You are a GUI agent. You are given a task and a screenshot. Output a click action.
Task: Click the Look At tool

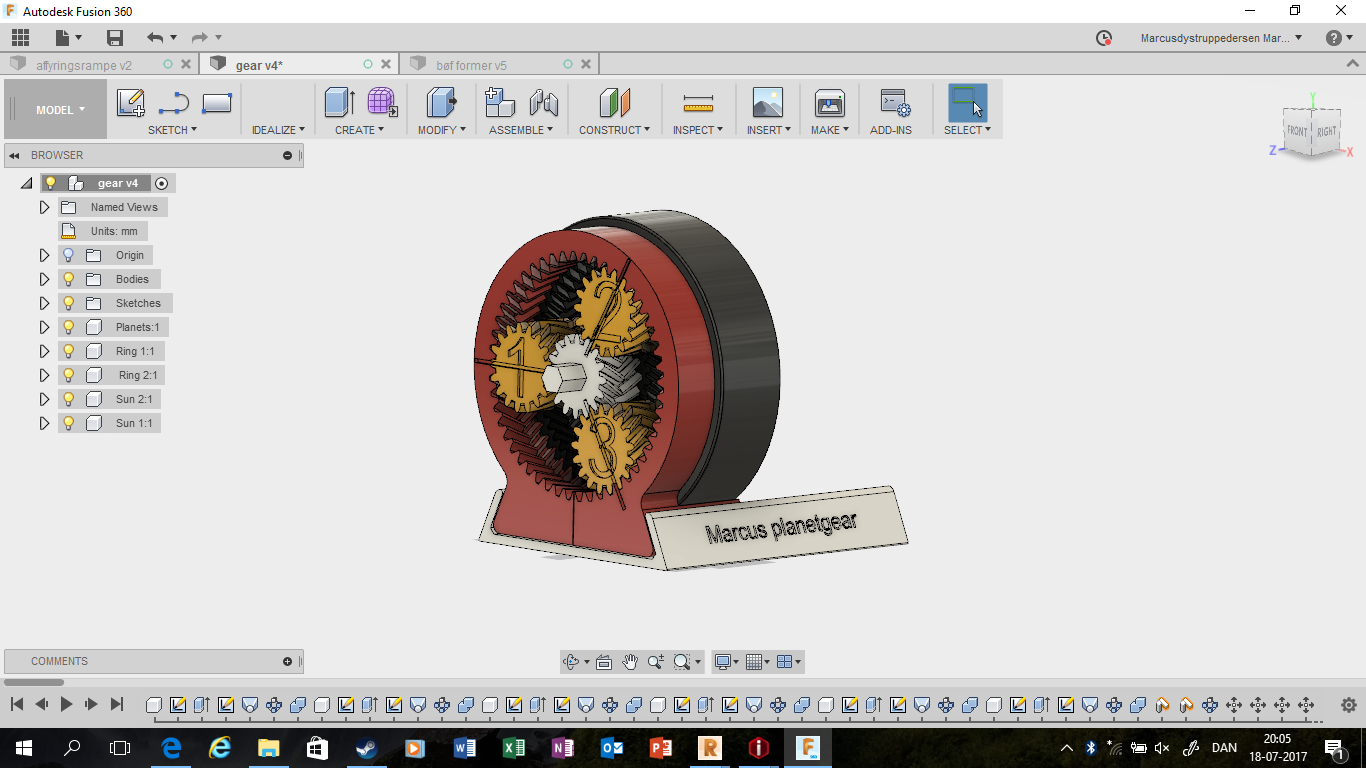604,662
